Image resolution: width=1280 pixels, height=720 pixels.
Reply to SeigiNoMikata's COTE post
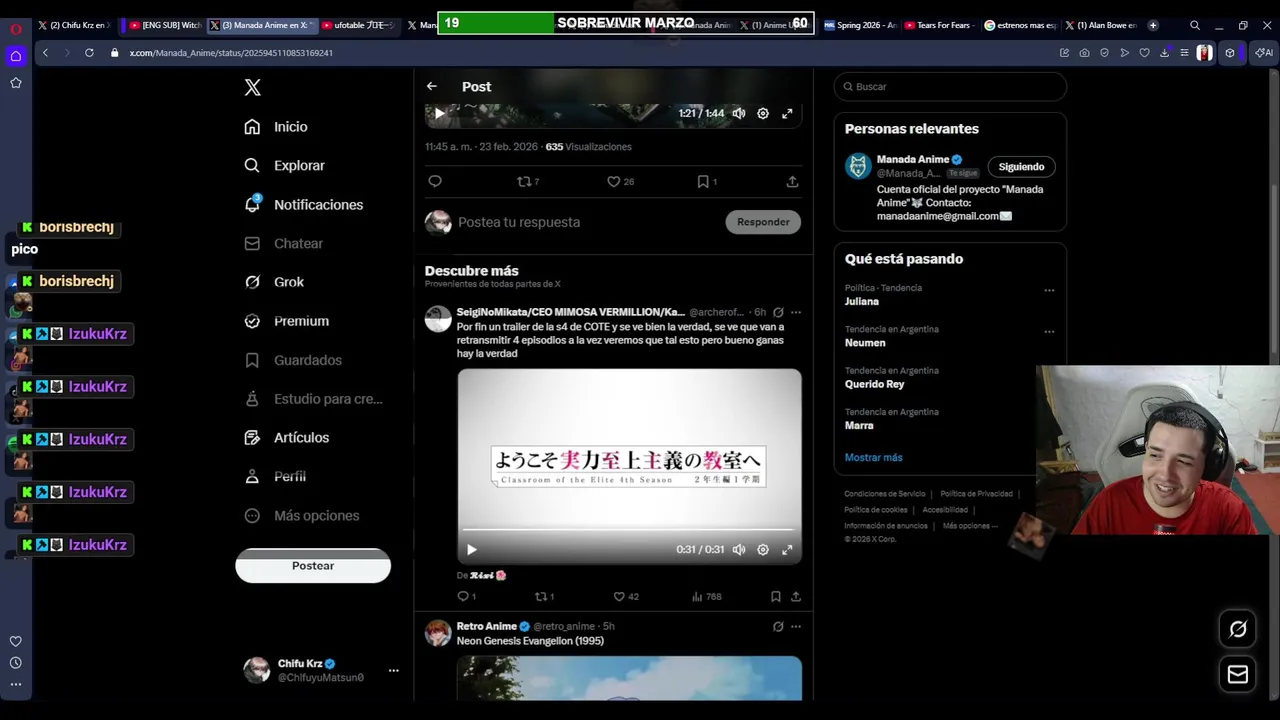(x=466, y=596)
